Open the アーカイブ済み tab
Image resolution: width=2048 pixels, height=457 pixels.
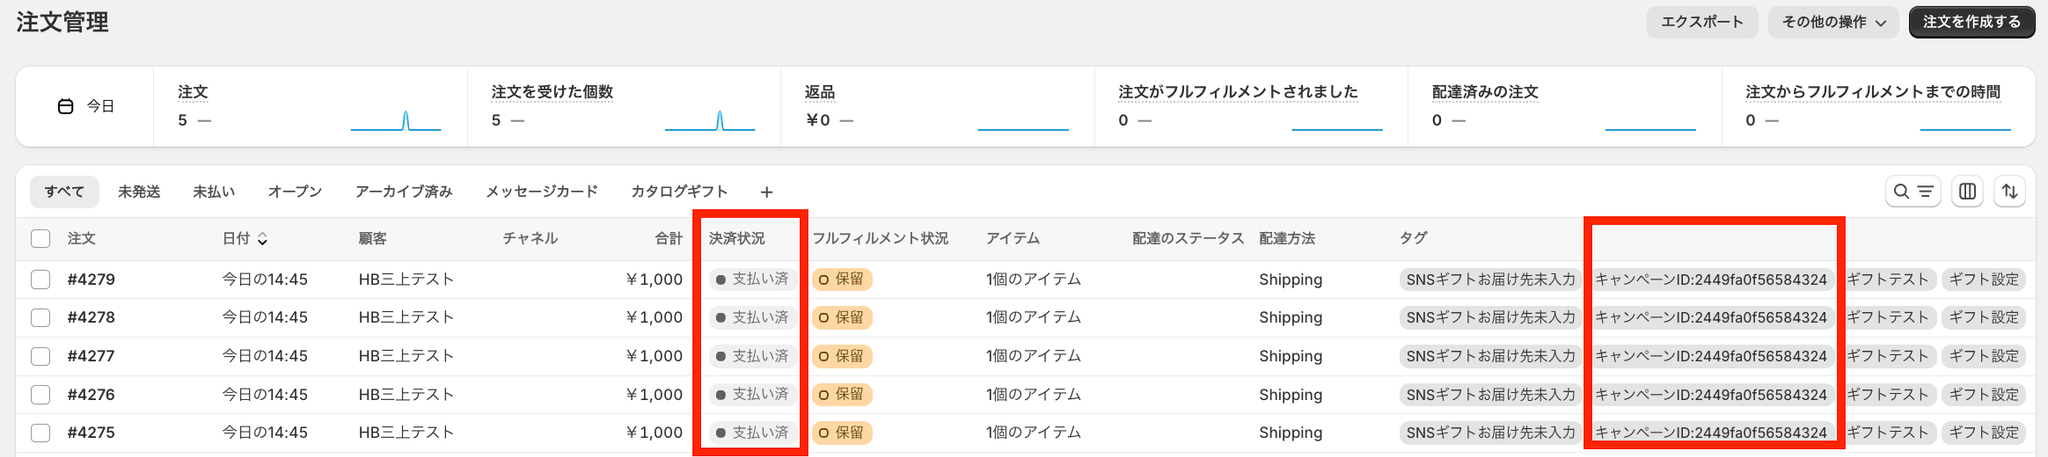click(x=403, y=192)
